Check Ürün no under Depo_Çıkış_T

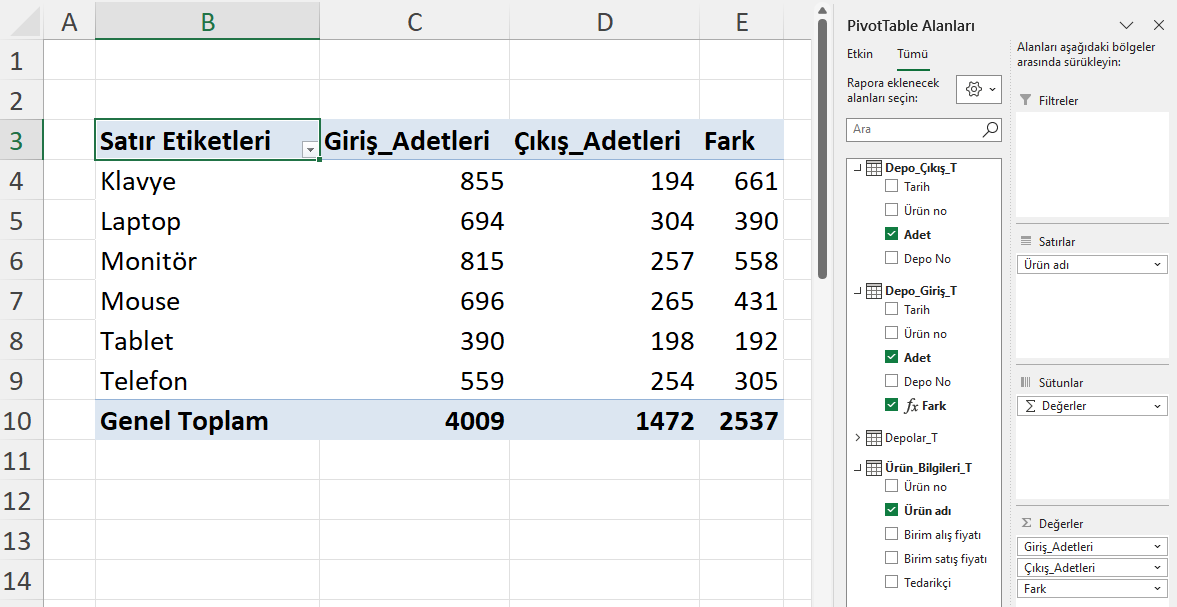[x=892, y=210]
